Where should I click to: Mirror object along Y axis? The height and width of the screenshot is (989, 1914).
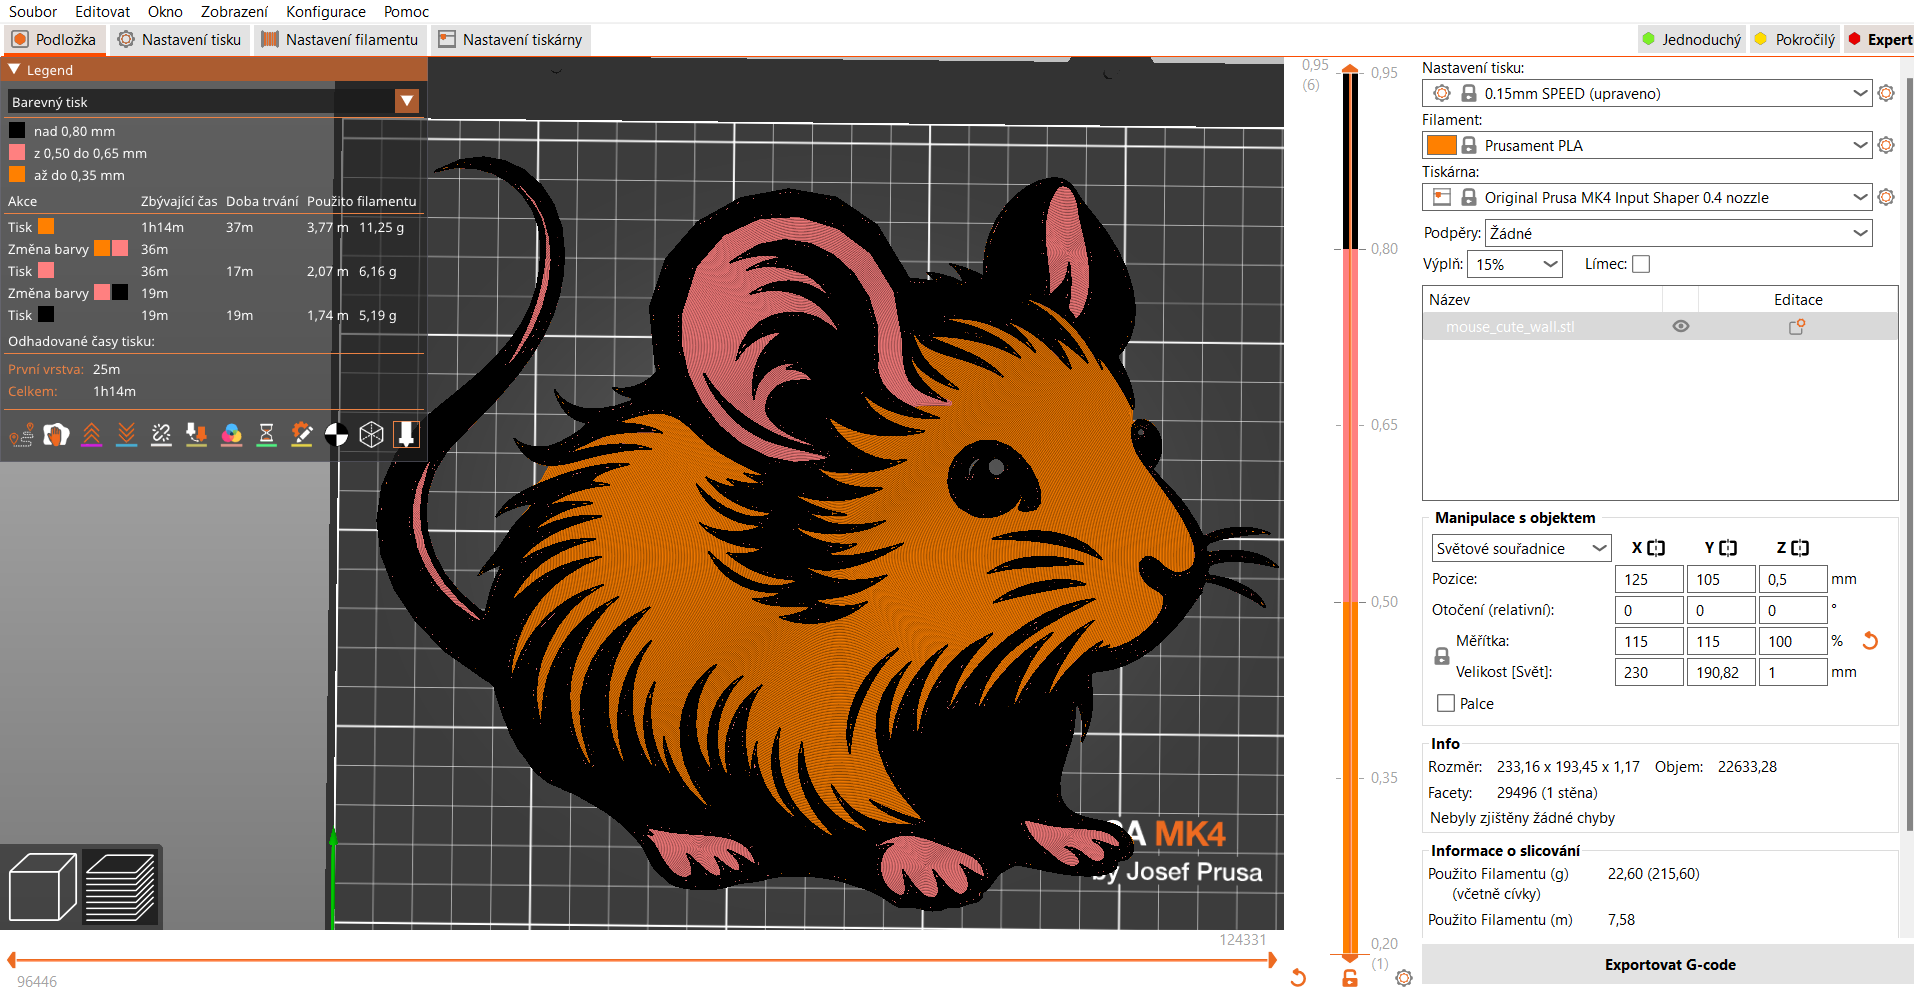(x=1728, y=548)
